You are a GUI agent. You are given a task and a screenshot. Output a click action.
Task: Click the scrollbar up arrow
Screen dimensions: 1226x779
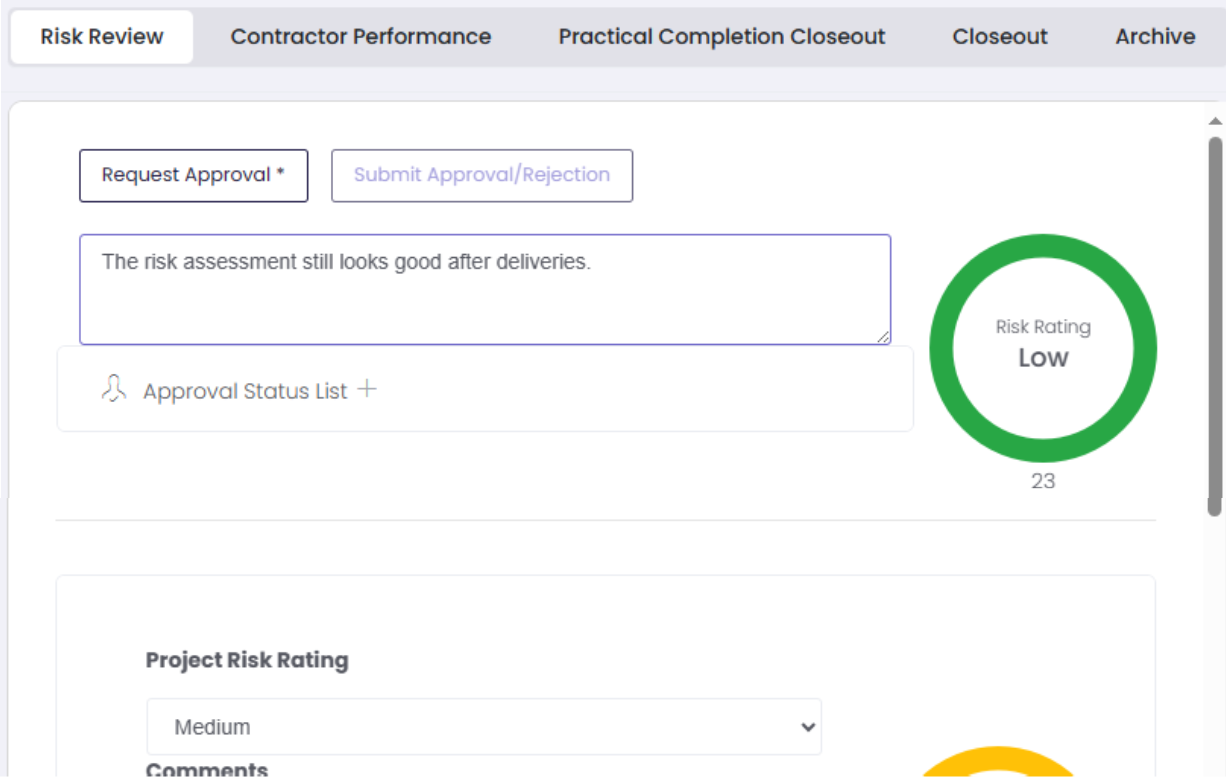coord(1215,122)
